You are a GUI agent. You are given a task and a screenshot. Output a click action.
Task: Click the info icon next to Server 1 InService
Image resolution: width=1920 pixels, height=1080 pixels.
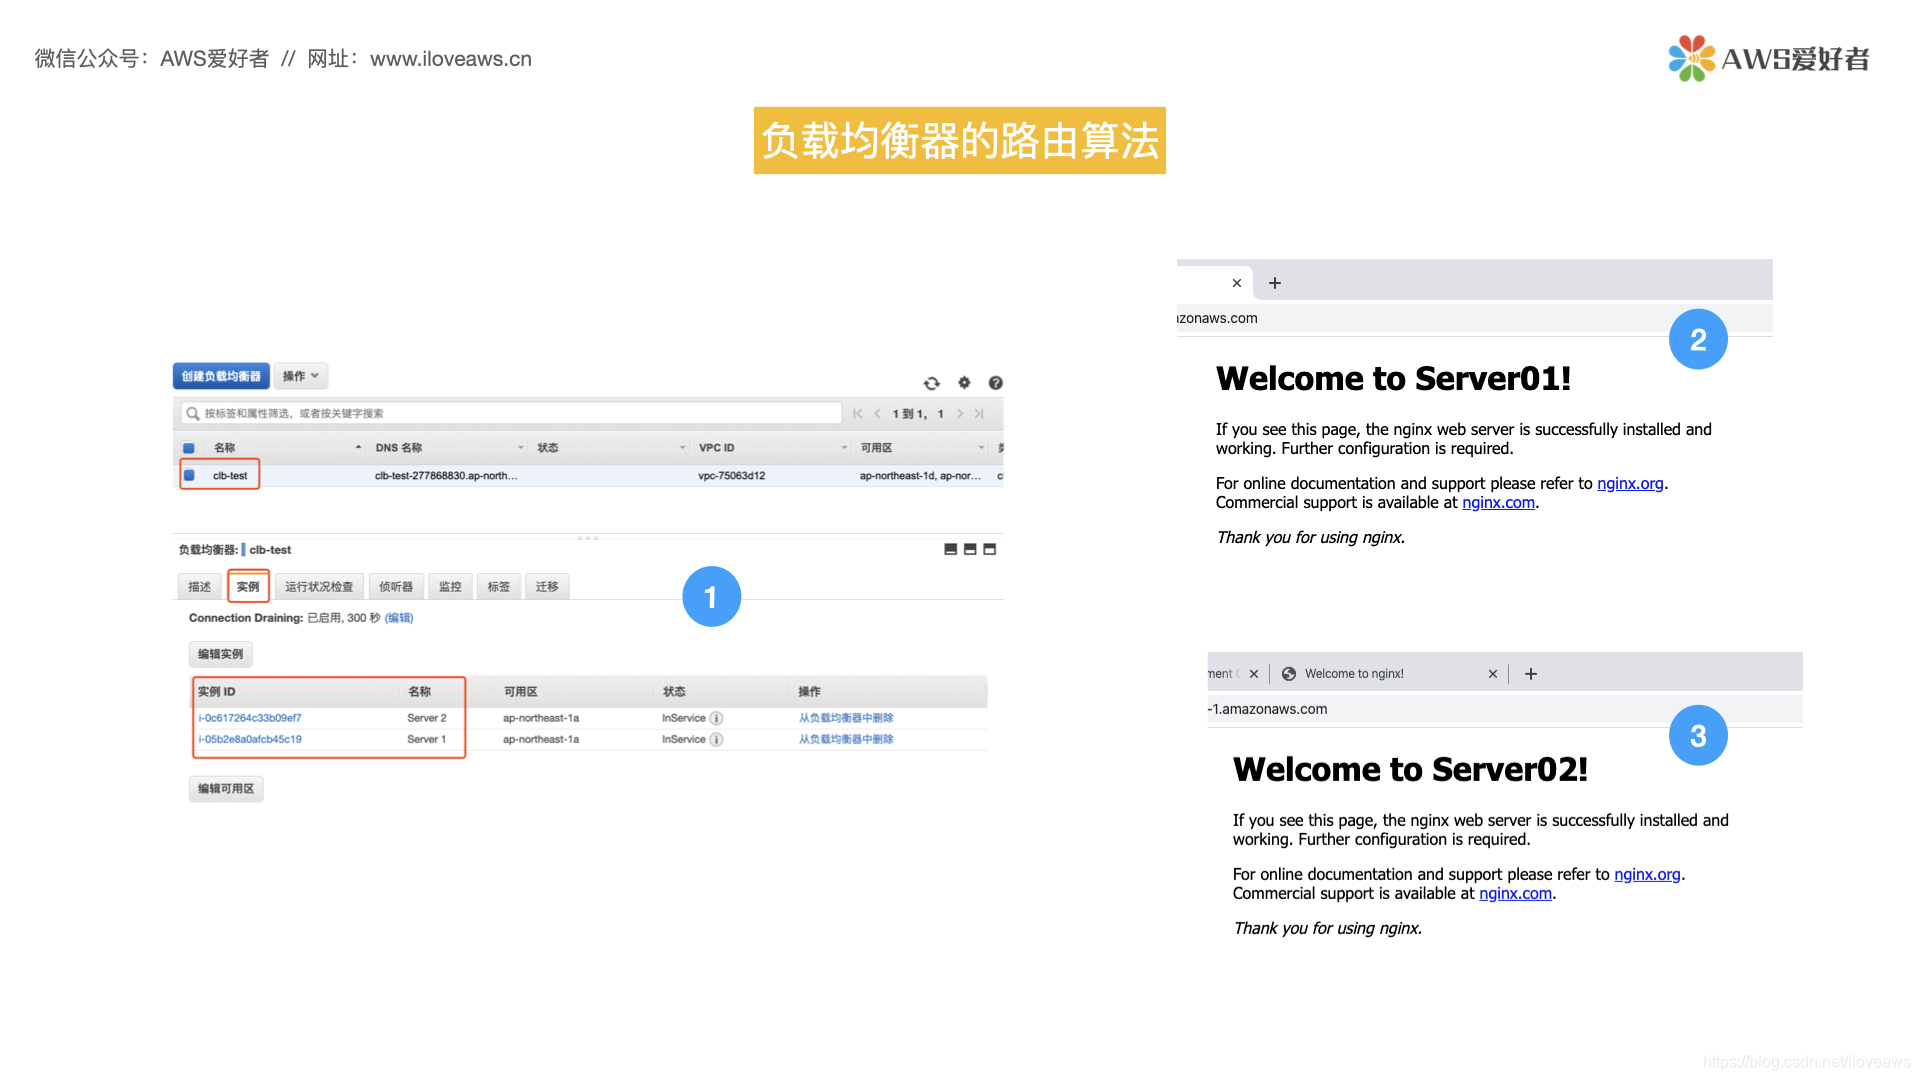tap(716, 740)
